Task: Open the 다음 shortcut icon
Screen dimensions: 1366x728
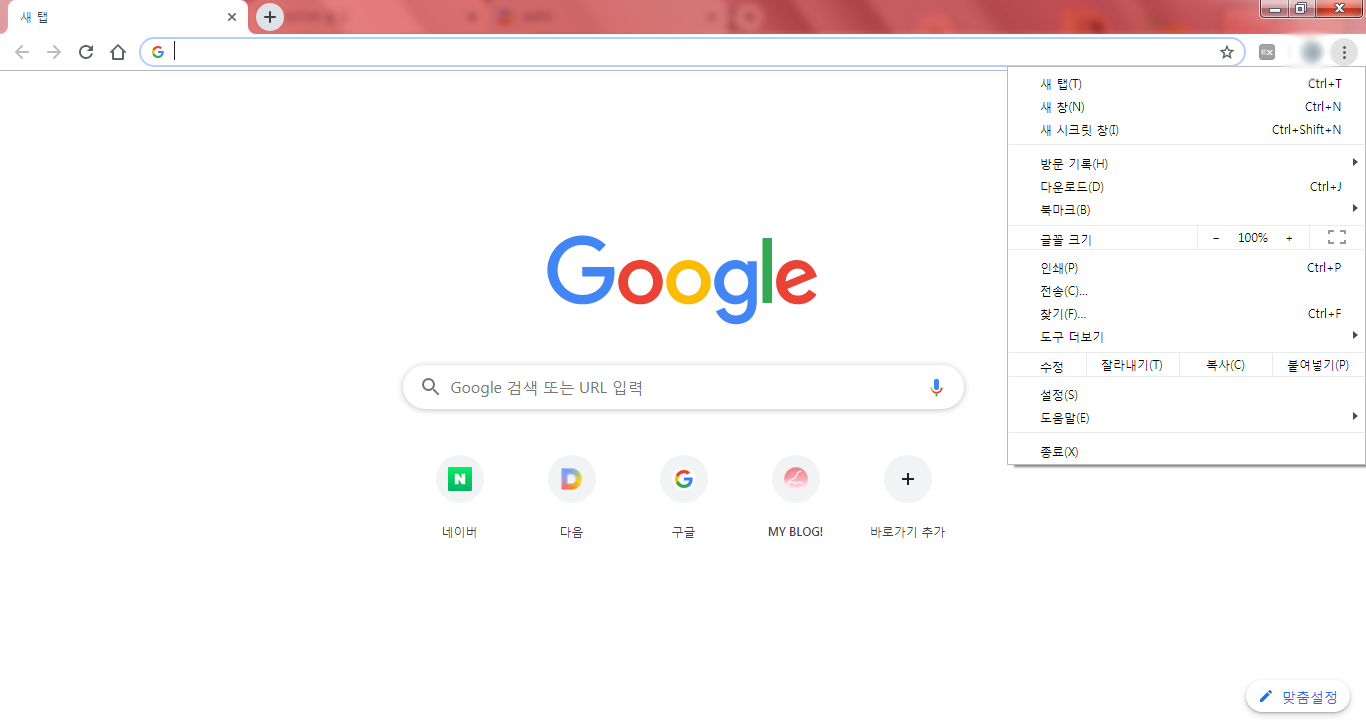Action: click(572, 479)
